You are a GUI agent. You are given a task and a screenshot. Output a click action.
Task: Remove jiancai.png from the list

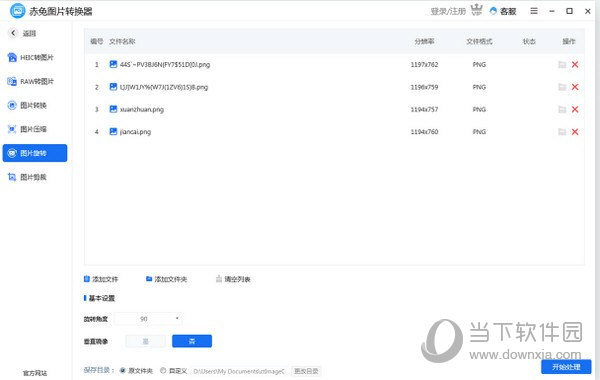[575, 132]
